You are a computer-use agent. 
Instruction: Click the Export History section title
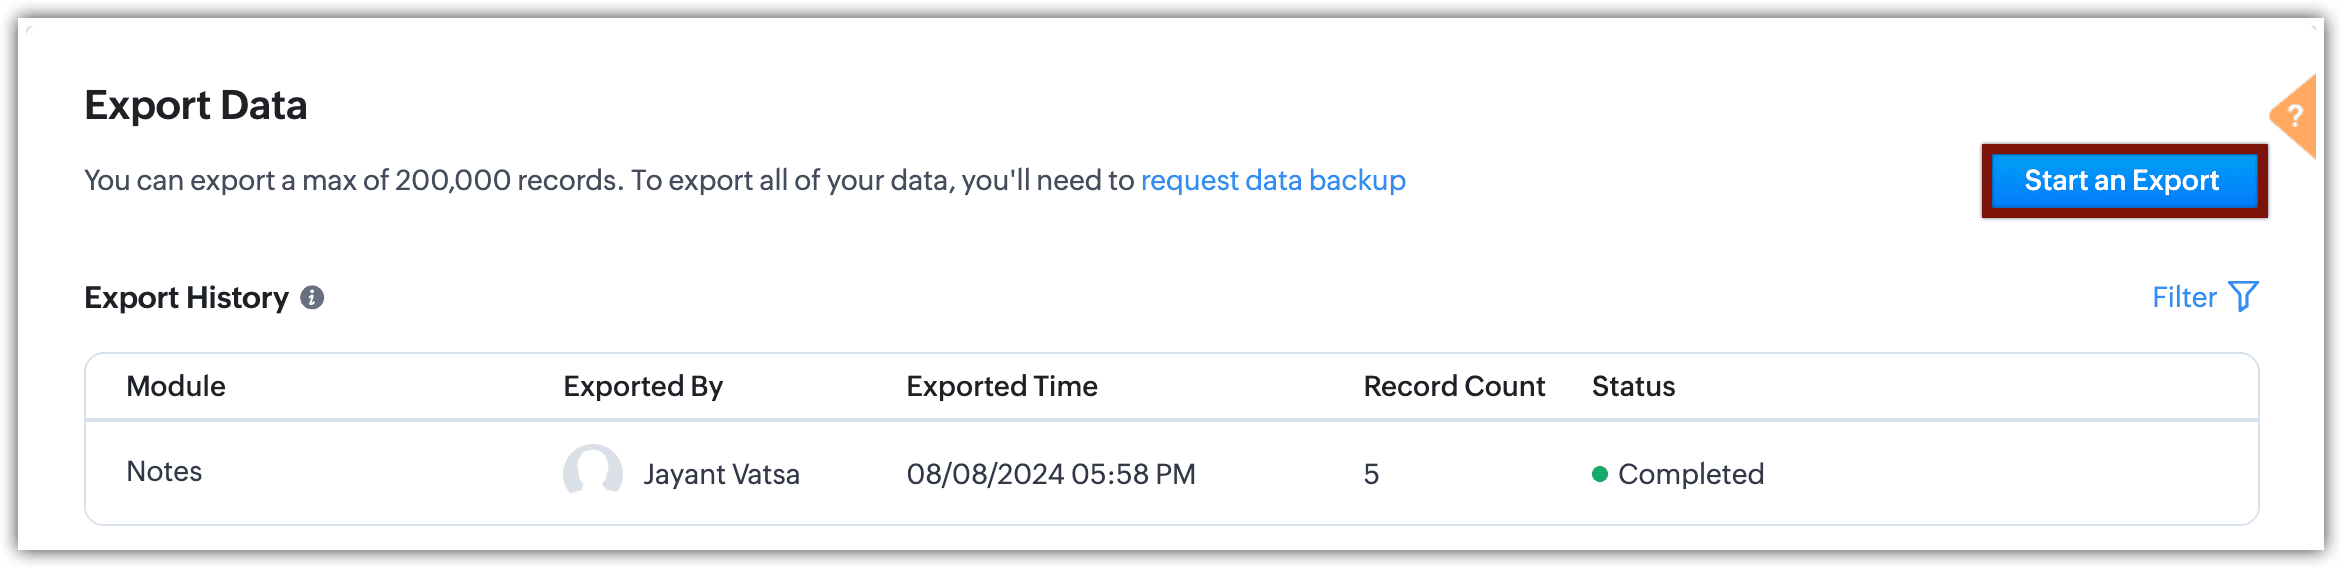pyautogui.click(x=186, y=298)
